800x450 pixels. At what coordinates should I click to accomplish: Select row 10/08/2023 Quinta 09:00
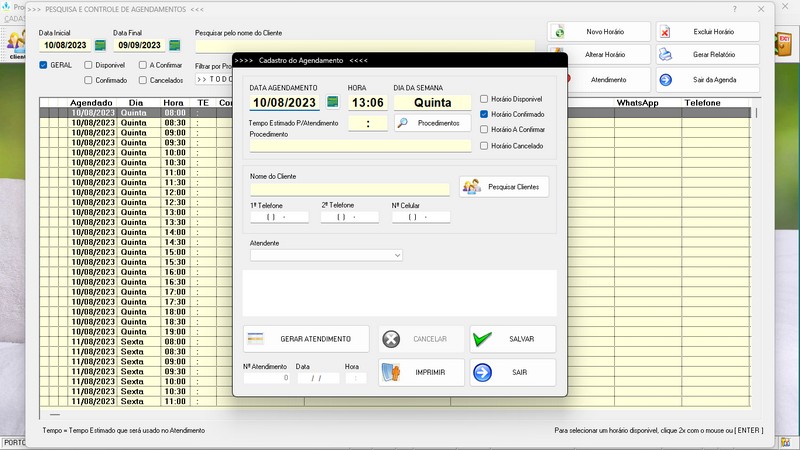[395, 133]
